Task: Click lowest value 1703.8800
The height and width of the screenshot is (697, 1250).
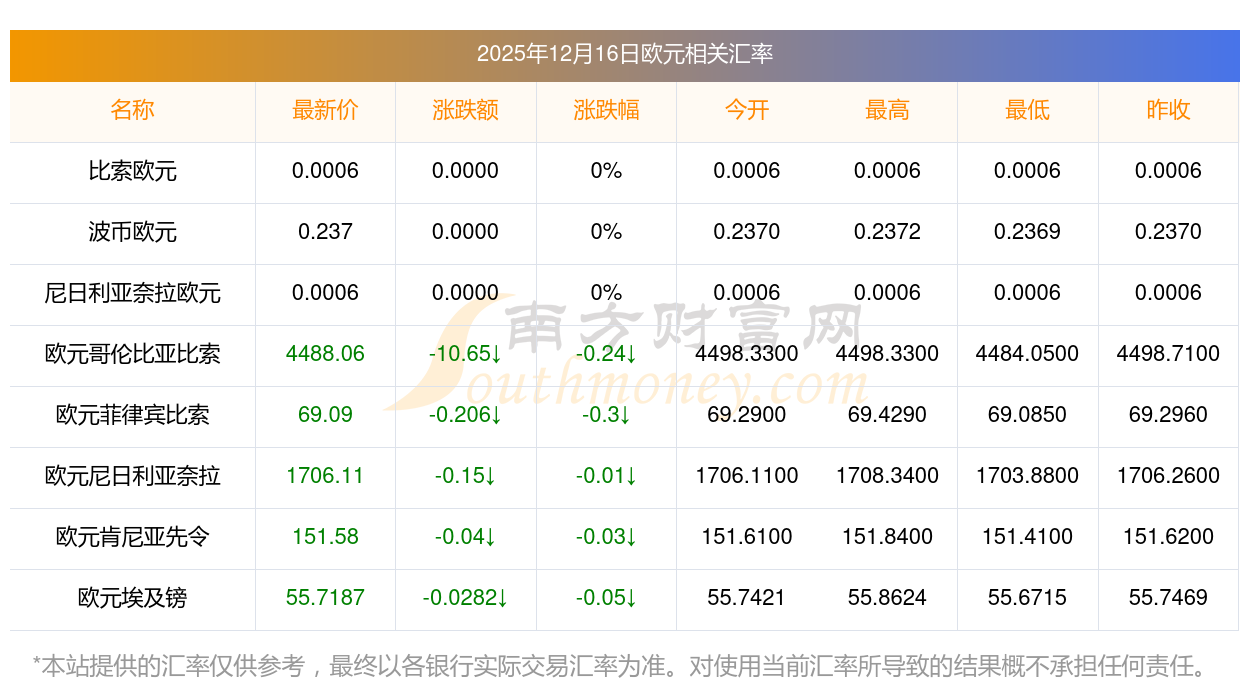Action: tap(1027, 476)
